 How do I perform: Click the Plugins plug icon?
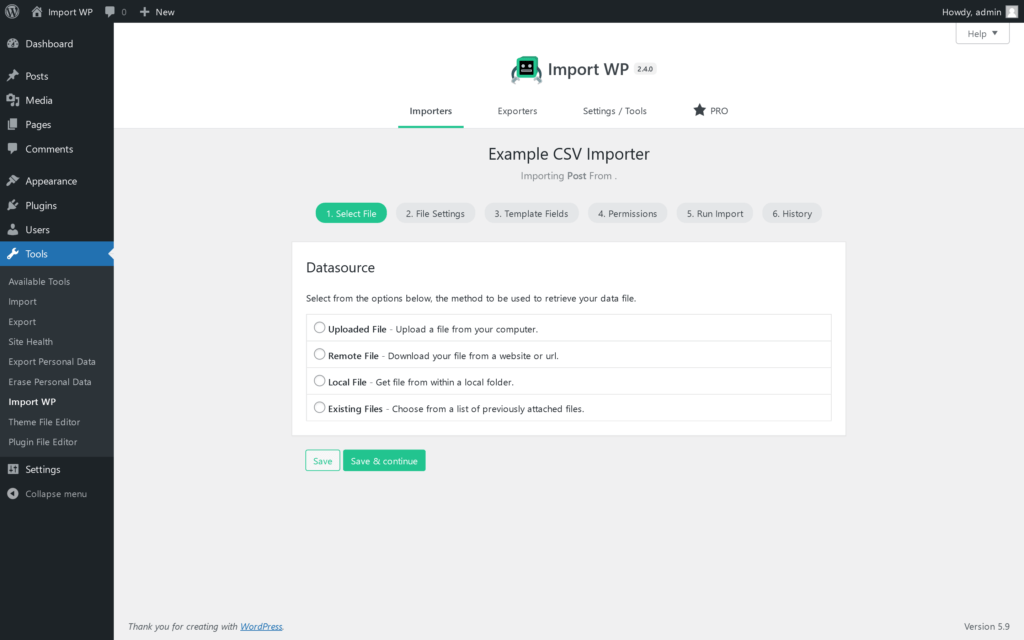coord(13,205)
